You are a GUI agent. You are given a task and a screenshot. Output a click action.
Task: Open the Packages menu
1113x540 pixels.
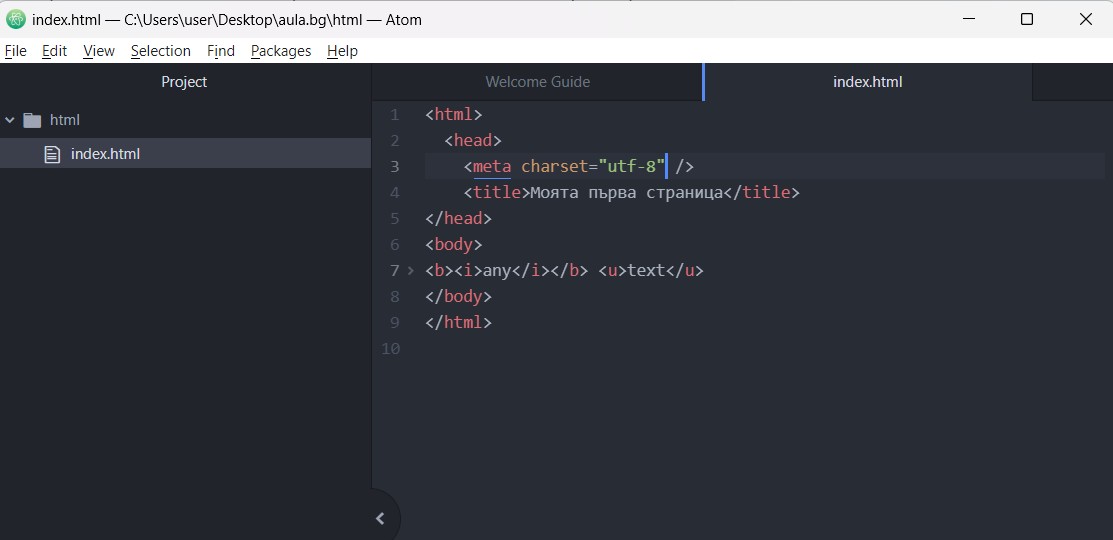[x=281, y=51]
